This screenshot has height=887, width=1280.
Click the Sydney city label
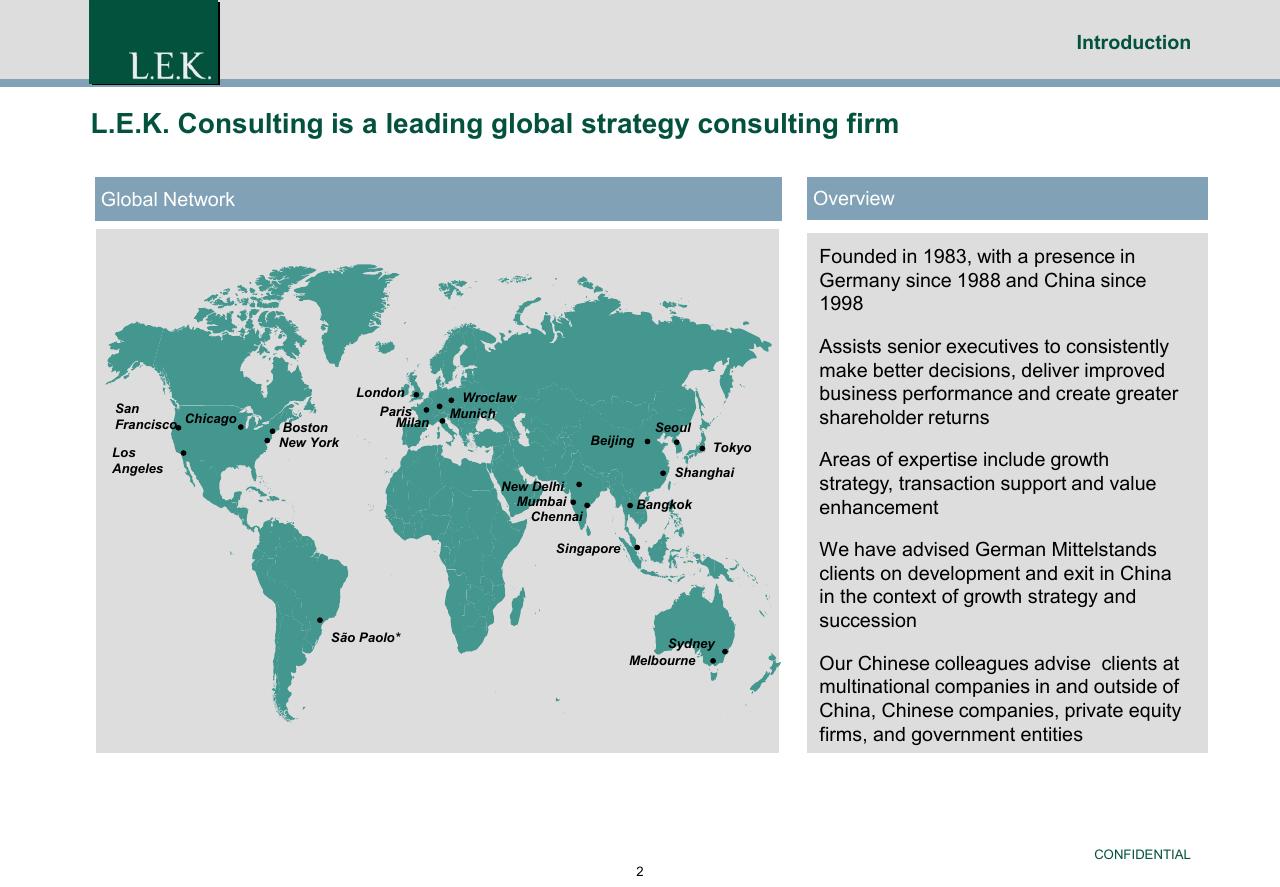[691, 644]
